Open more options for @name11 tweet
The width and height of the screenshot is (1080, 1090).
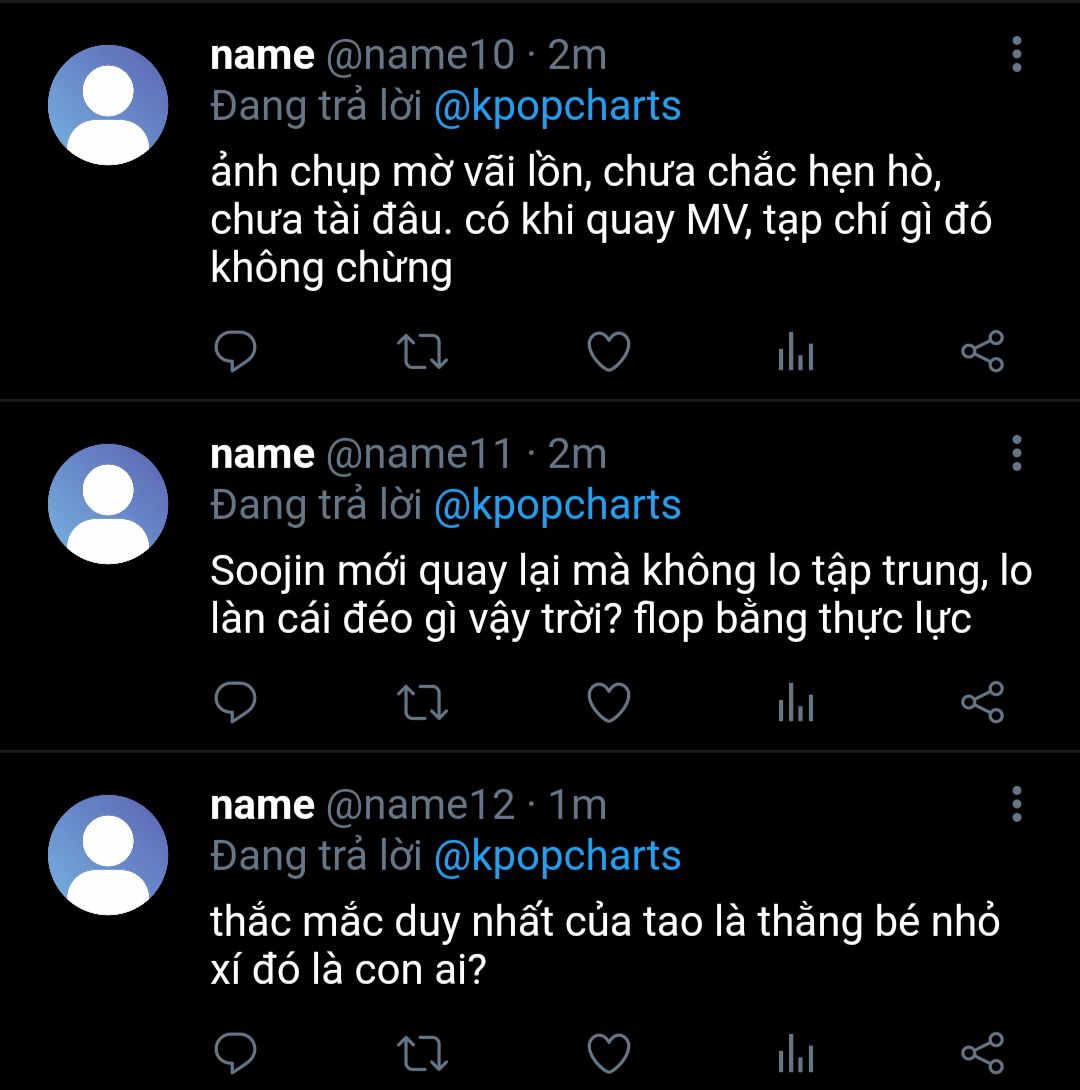coord(1016,454)
